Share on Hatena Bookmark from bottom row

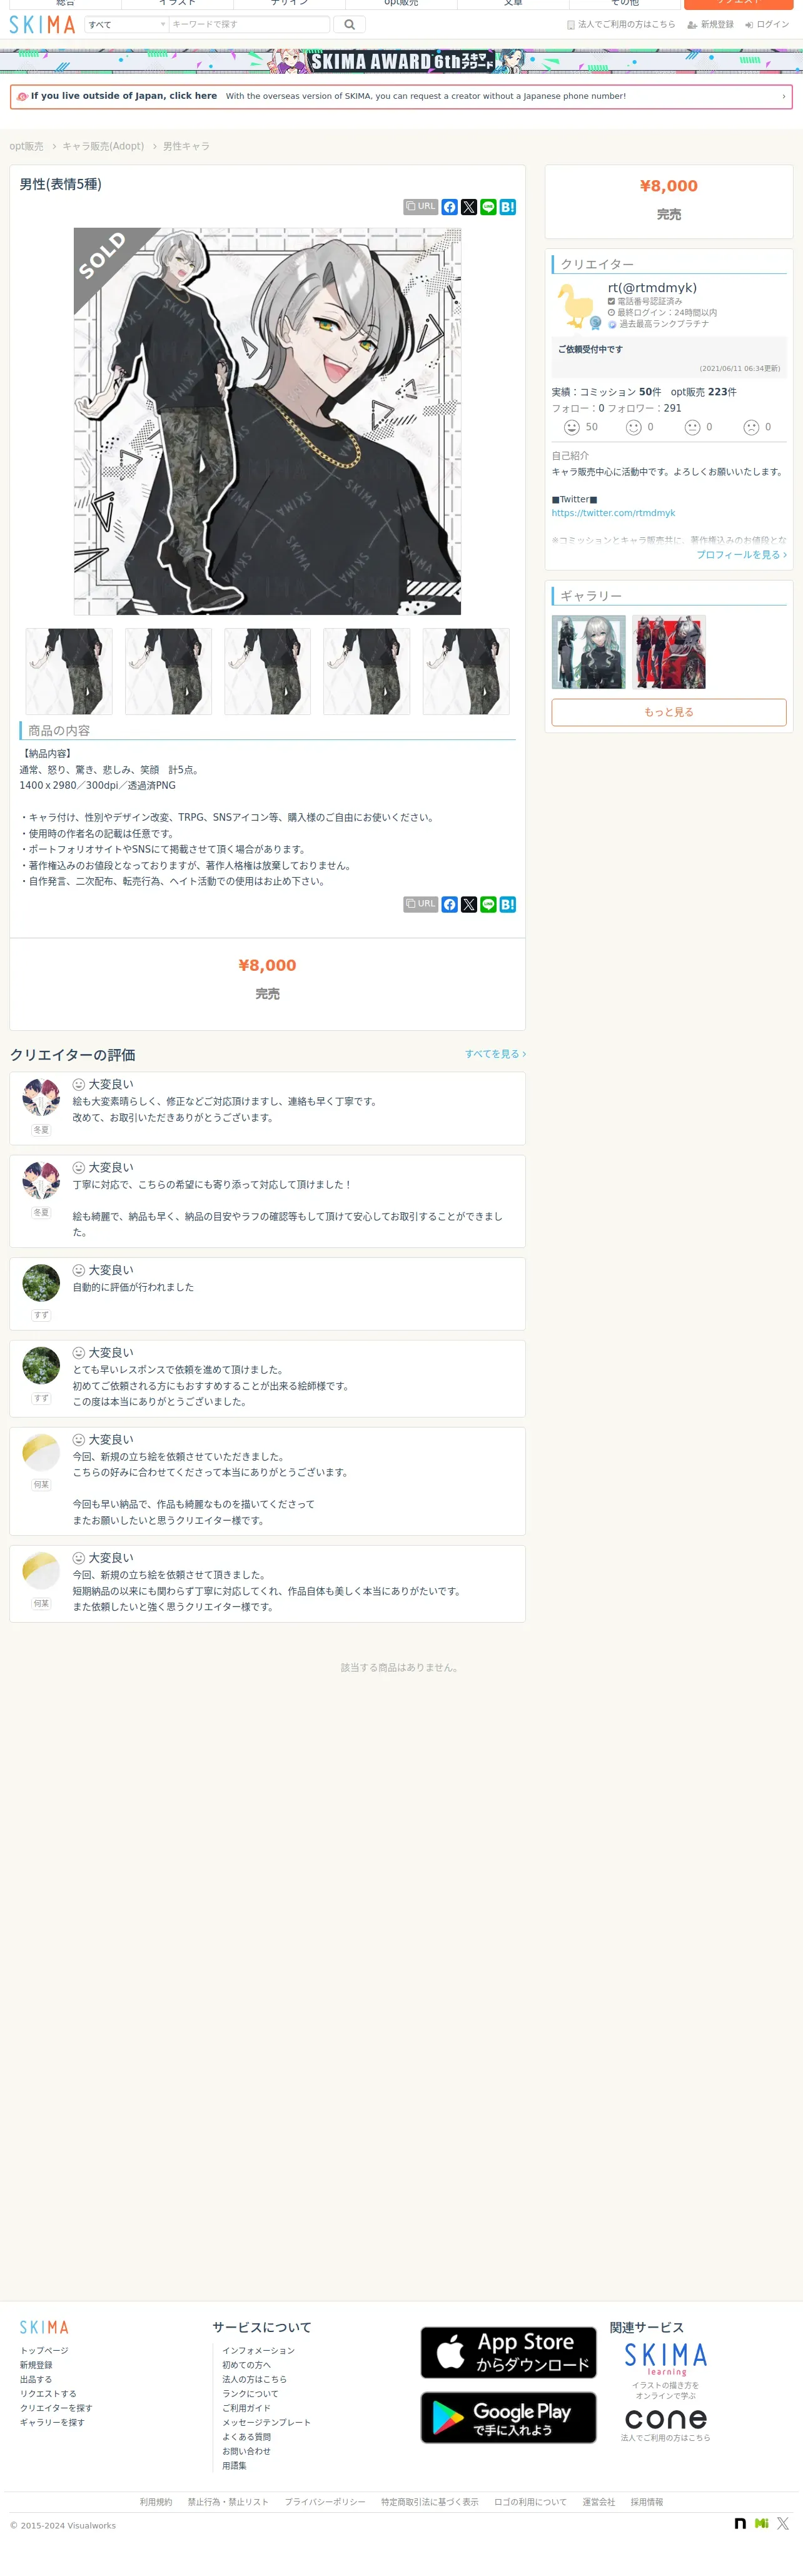coord(508,904)
